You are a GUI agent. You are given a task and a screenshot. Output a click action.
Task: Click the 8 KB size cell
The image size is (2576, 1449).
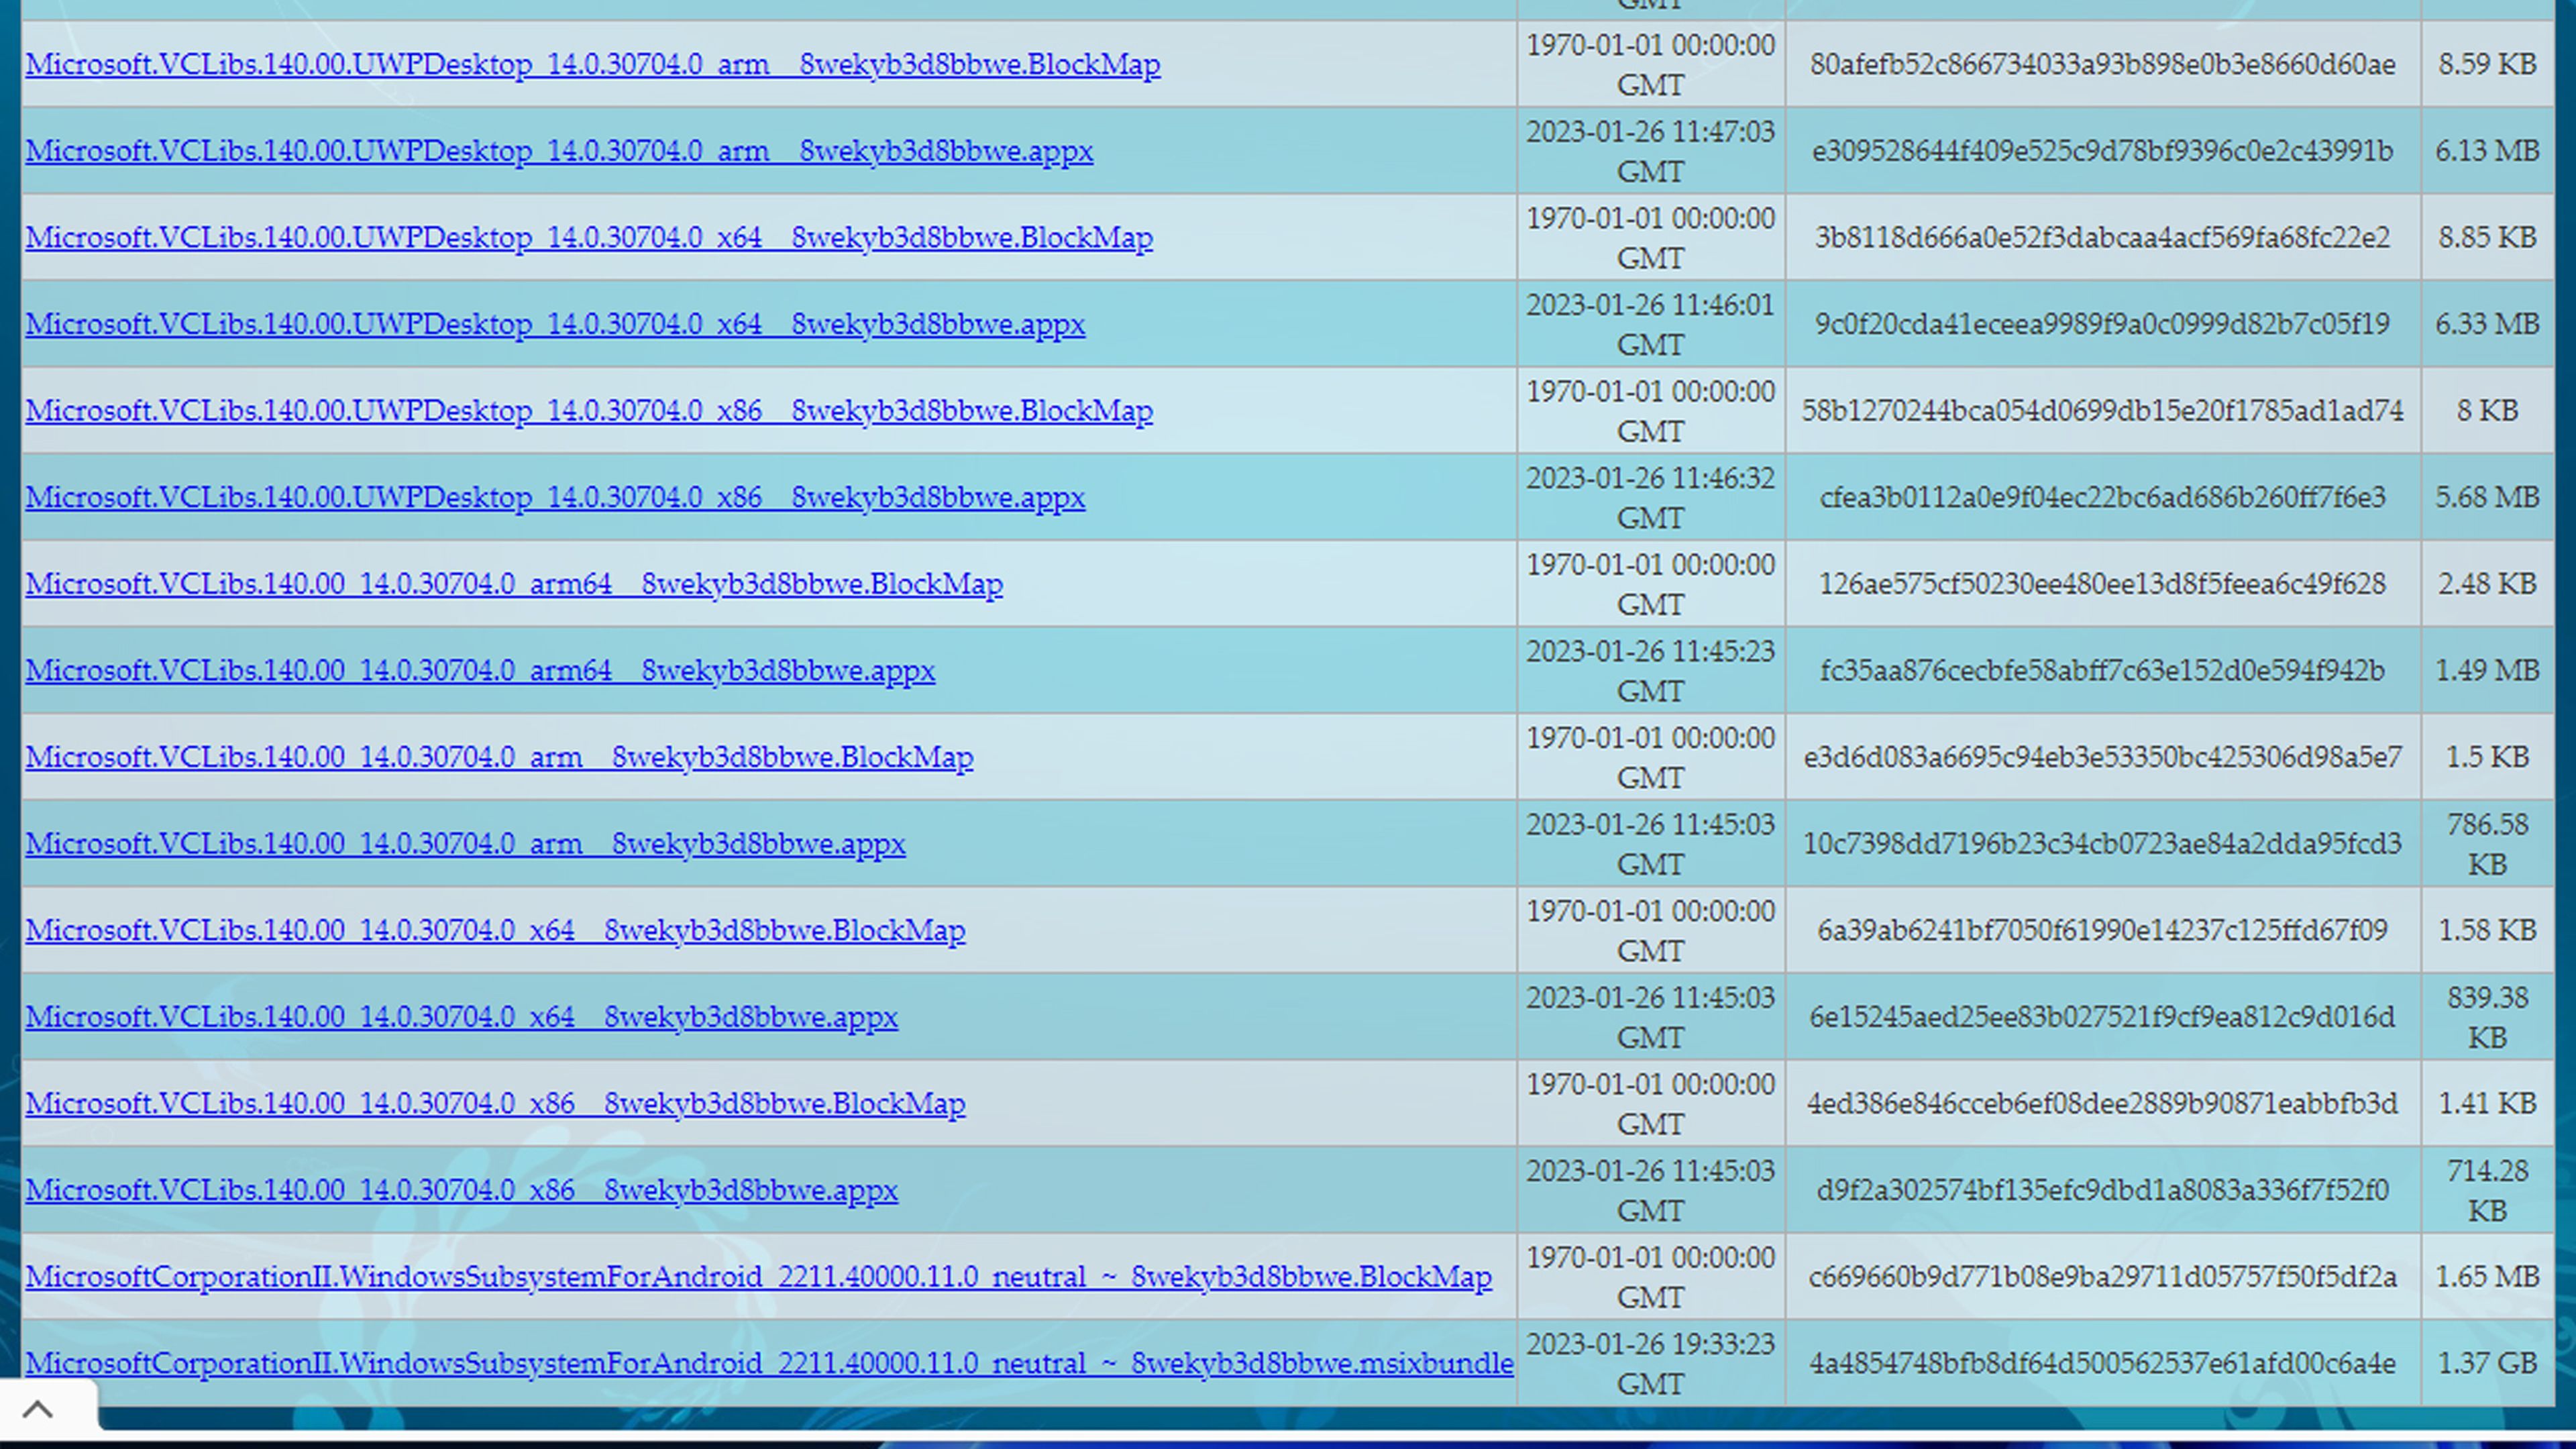[2487, 411]
